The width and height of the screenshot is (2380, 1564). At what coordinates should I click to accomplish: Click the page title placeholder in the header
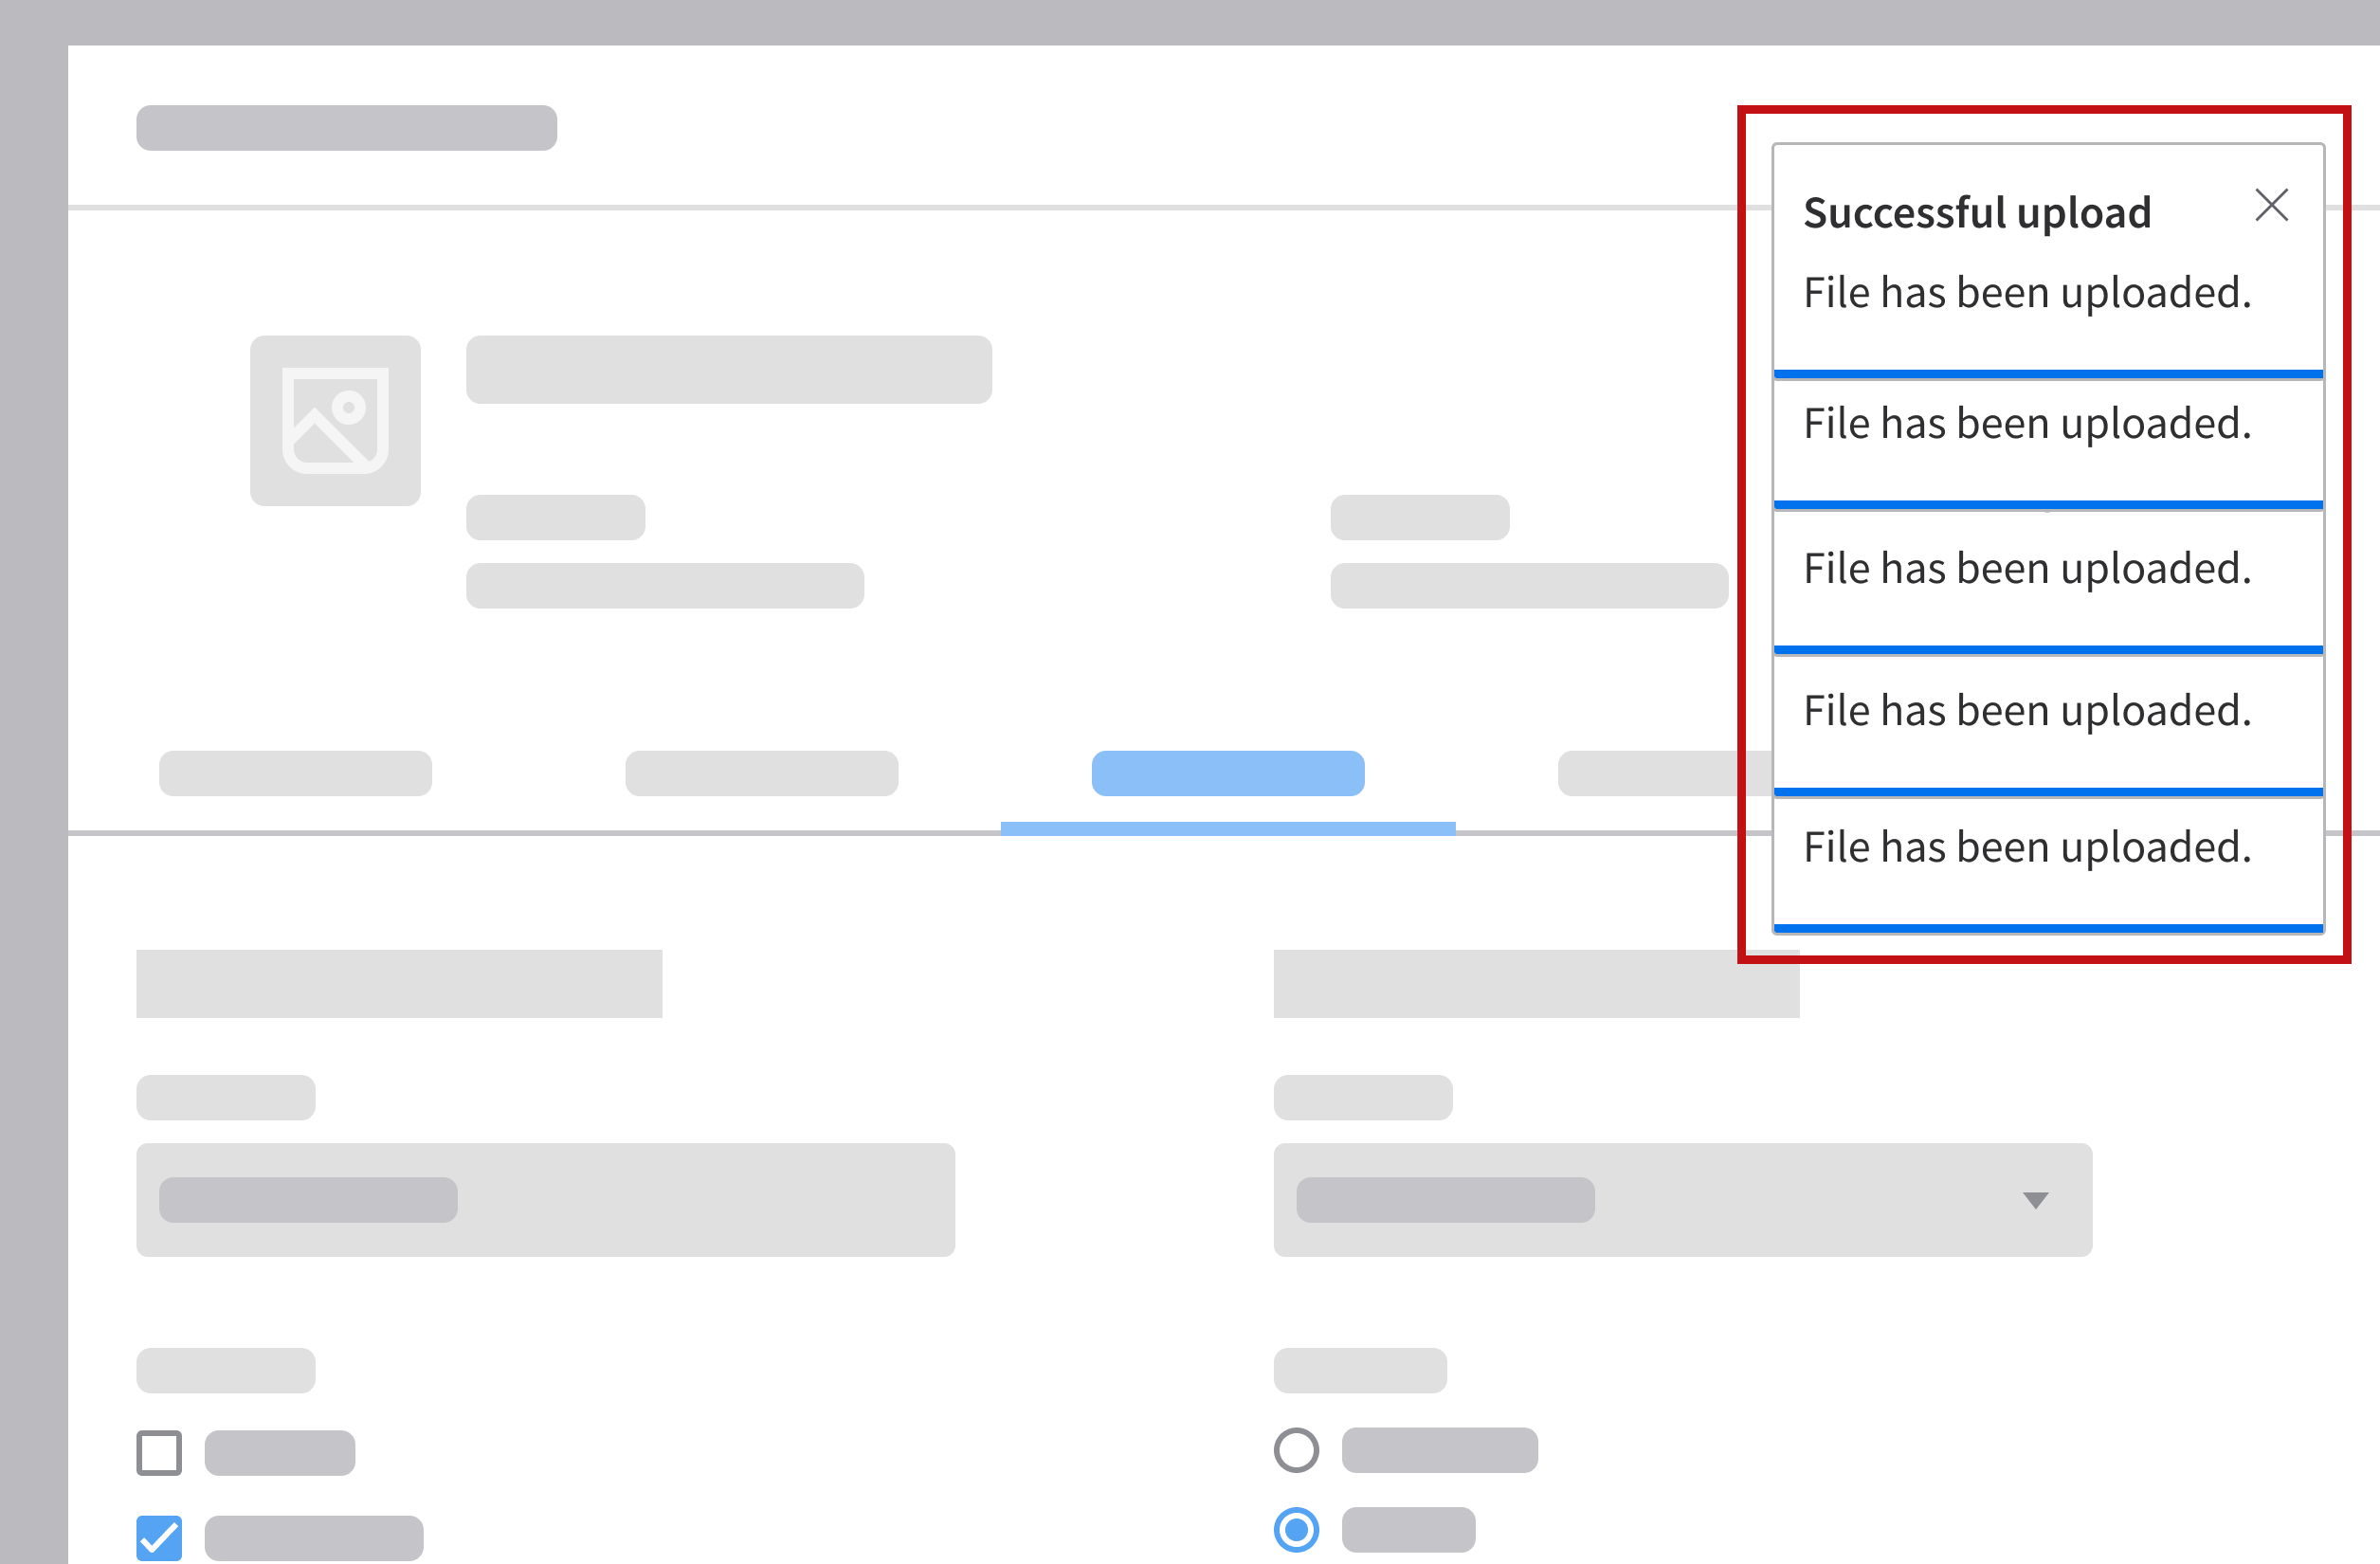click(346, 128)
